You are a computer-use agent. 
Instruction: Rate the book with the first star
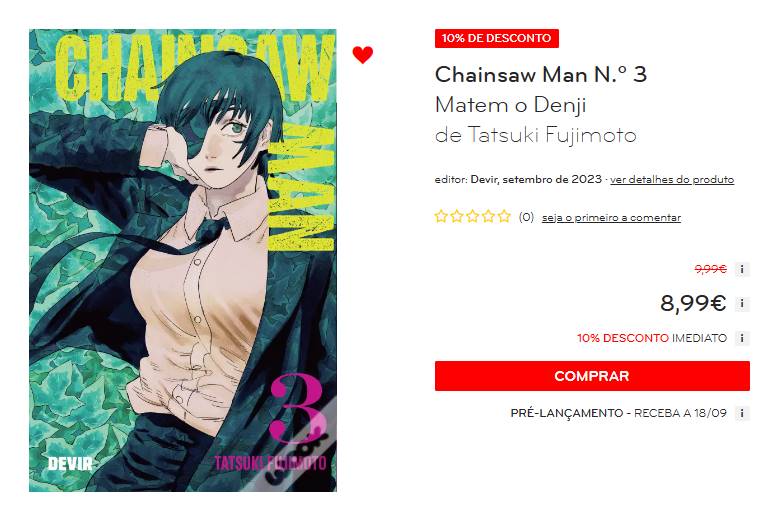(x=441, y=216)
